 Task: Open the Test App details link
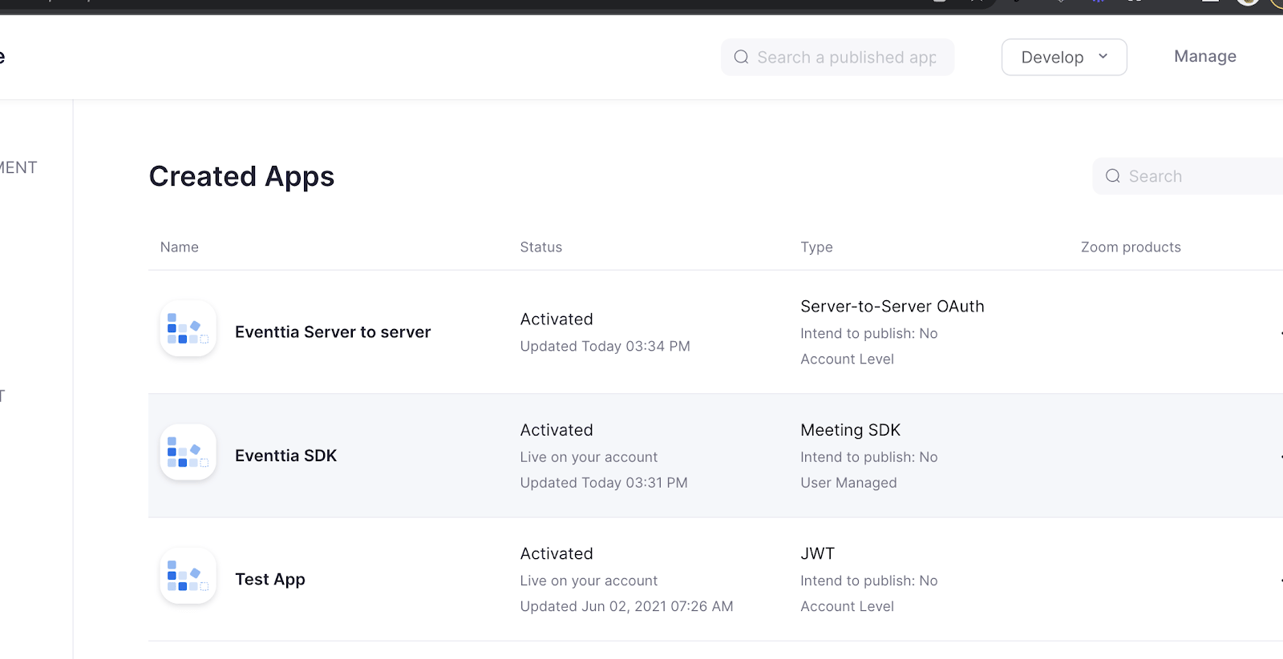(270, 579)
